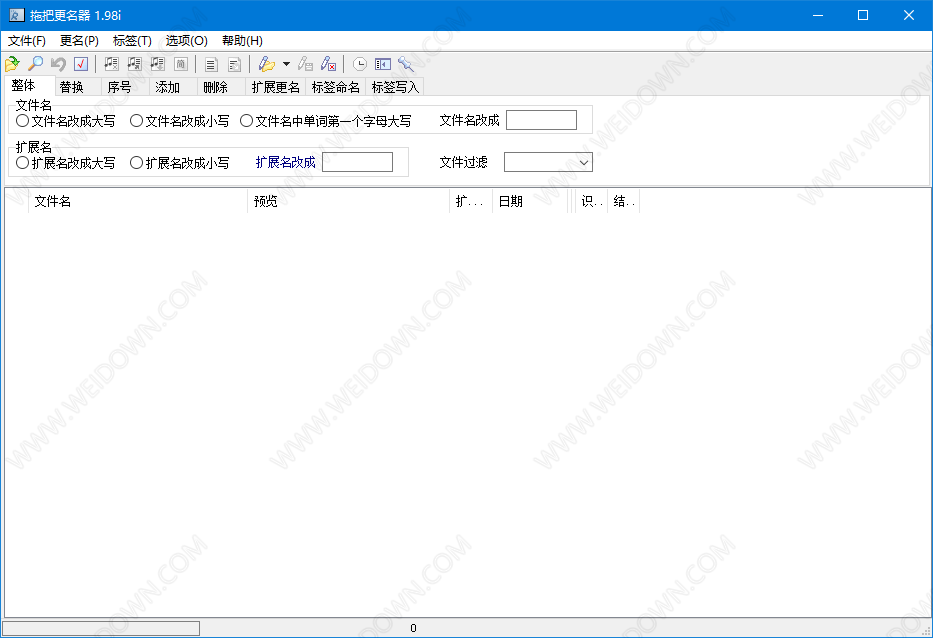Sort by the 预览 column header
Viewport: 933px width, 638px height.
pos(348,201)
